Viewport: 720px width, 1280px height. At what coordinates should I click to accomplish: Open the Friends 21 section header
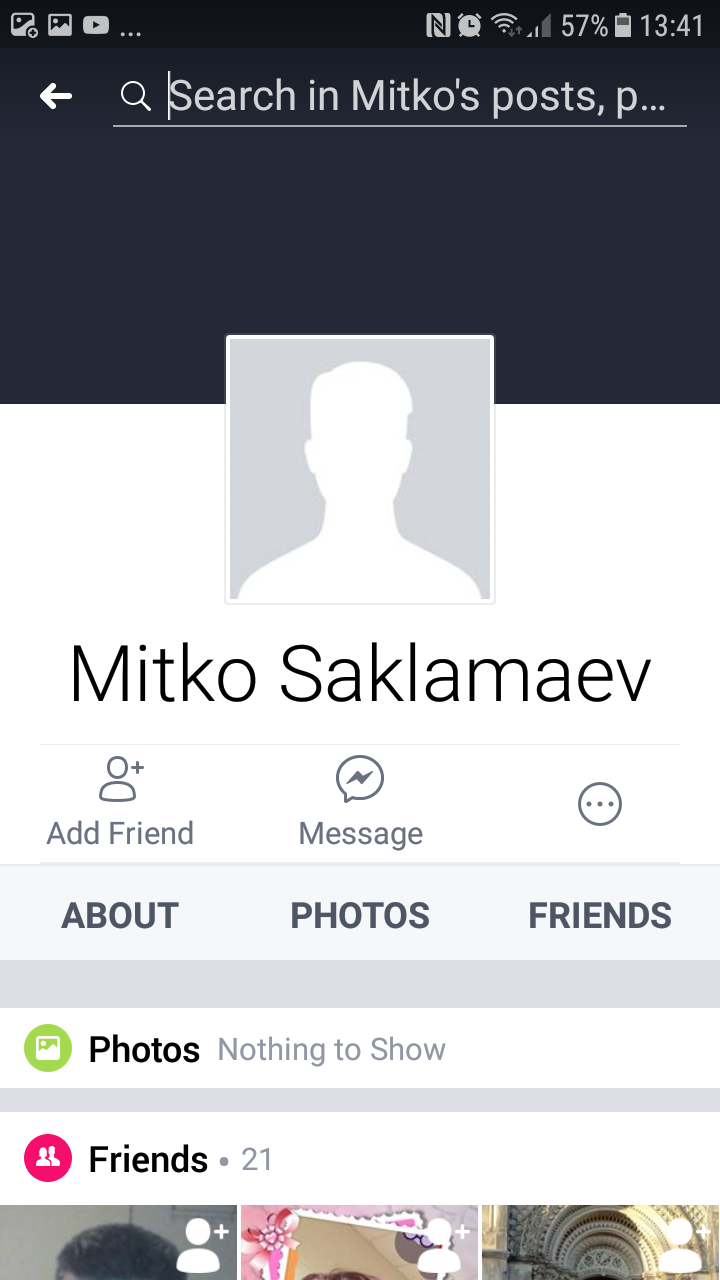360,1159
